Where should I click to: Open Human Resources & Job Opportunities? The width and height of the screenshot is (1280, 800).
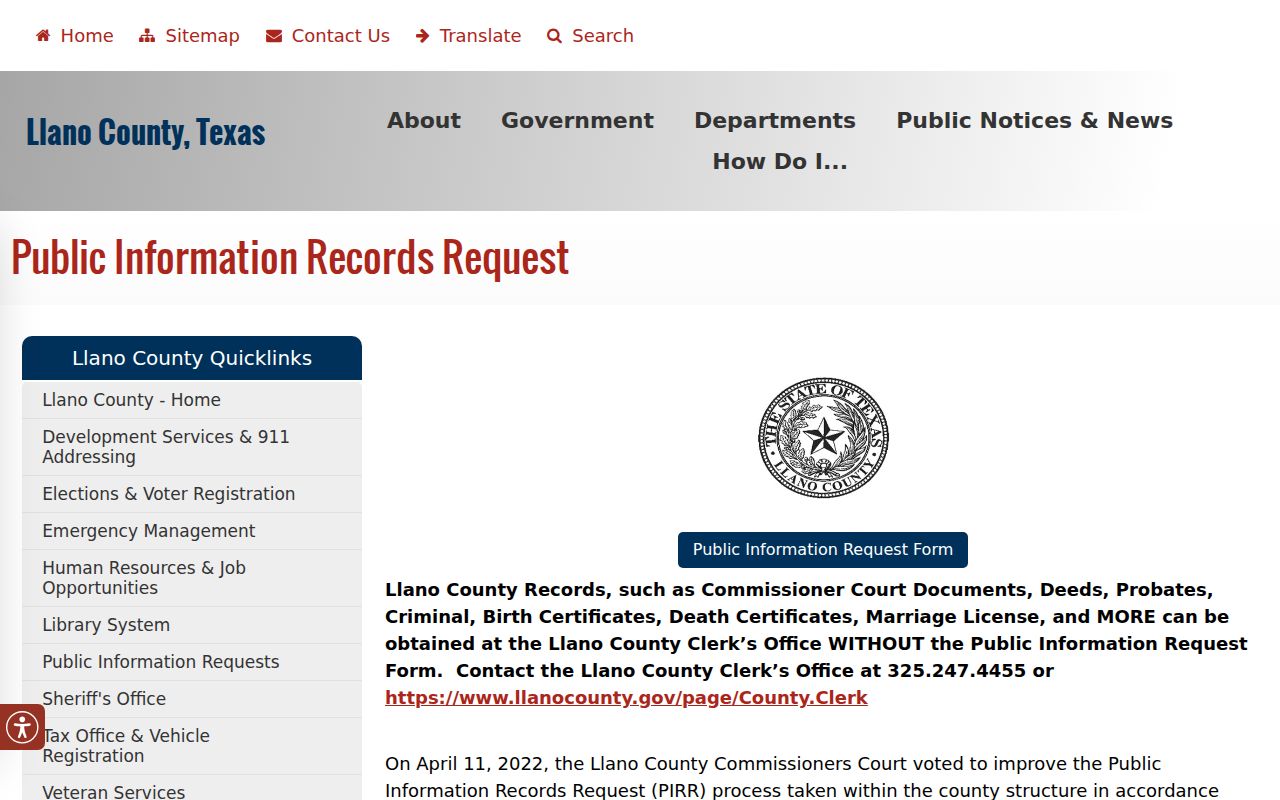[x=192, y=578]
